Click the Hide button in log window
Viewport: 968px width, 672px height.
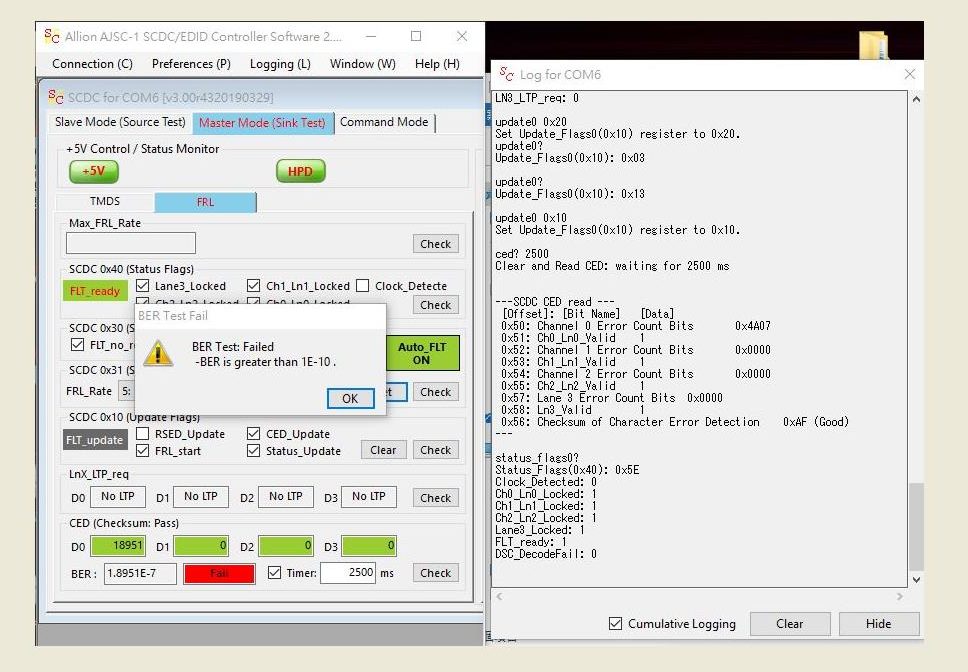(x=878, y=623)
